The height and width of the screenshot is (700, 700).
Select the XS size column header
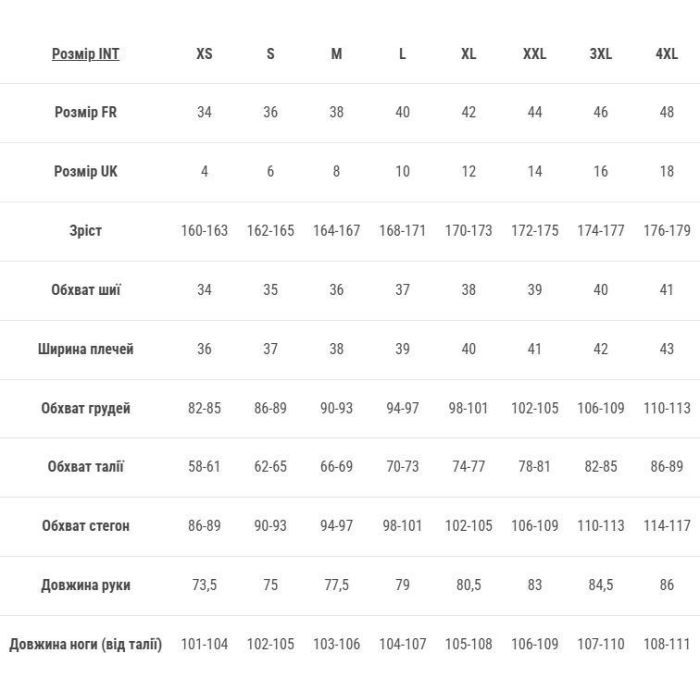[204, 54]
